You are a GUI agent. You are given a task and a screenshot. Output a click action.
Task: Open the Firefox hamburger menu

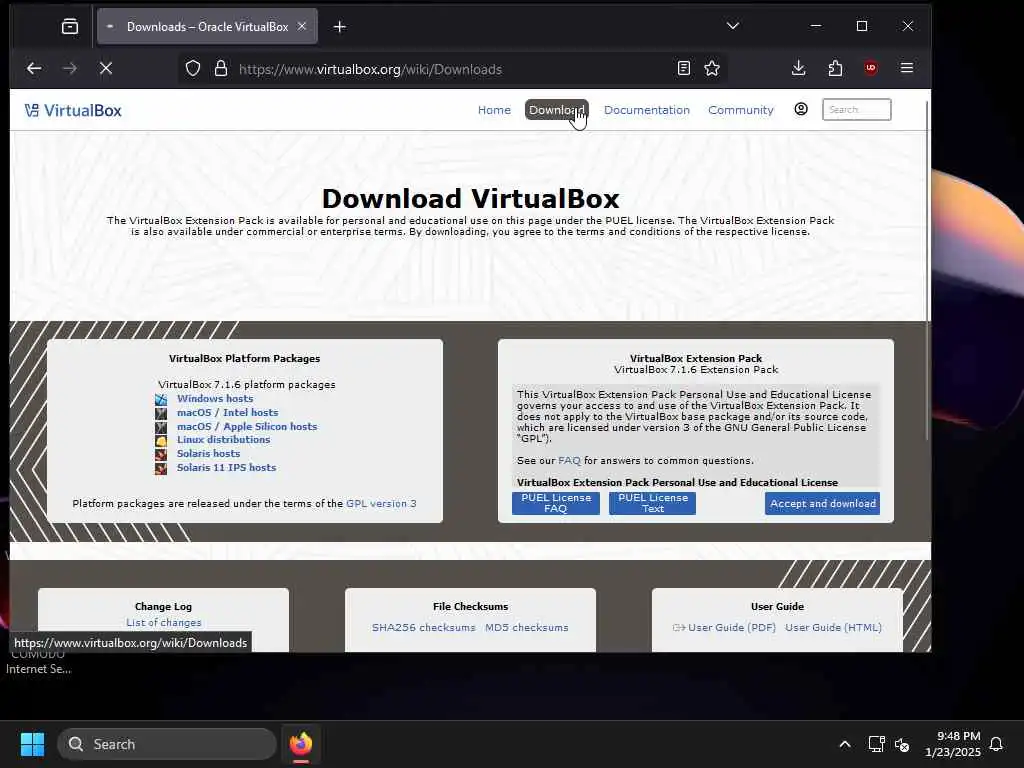pyautogui.click(x=906, y=69)
